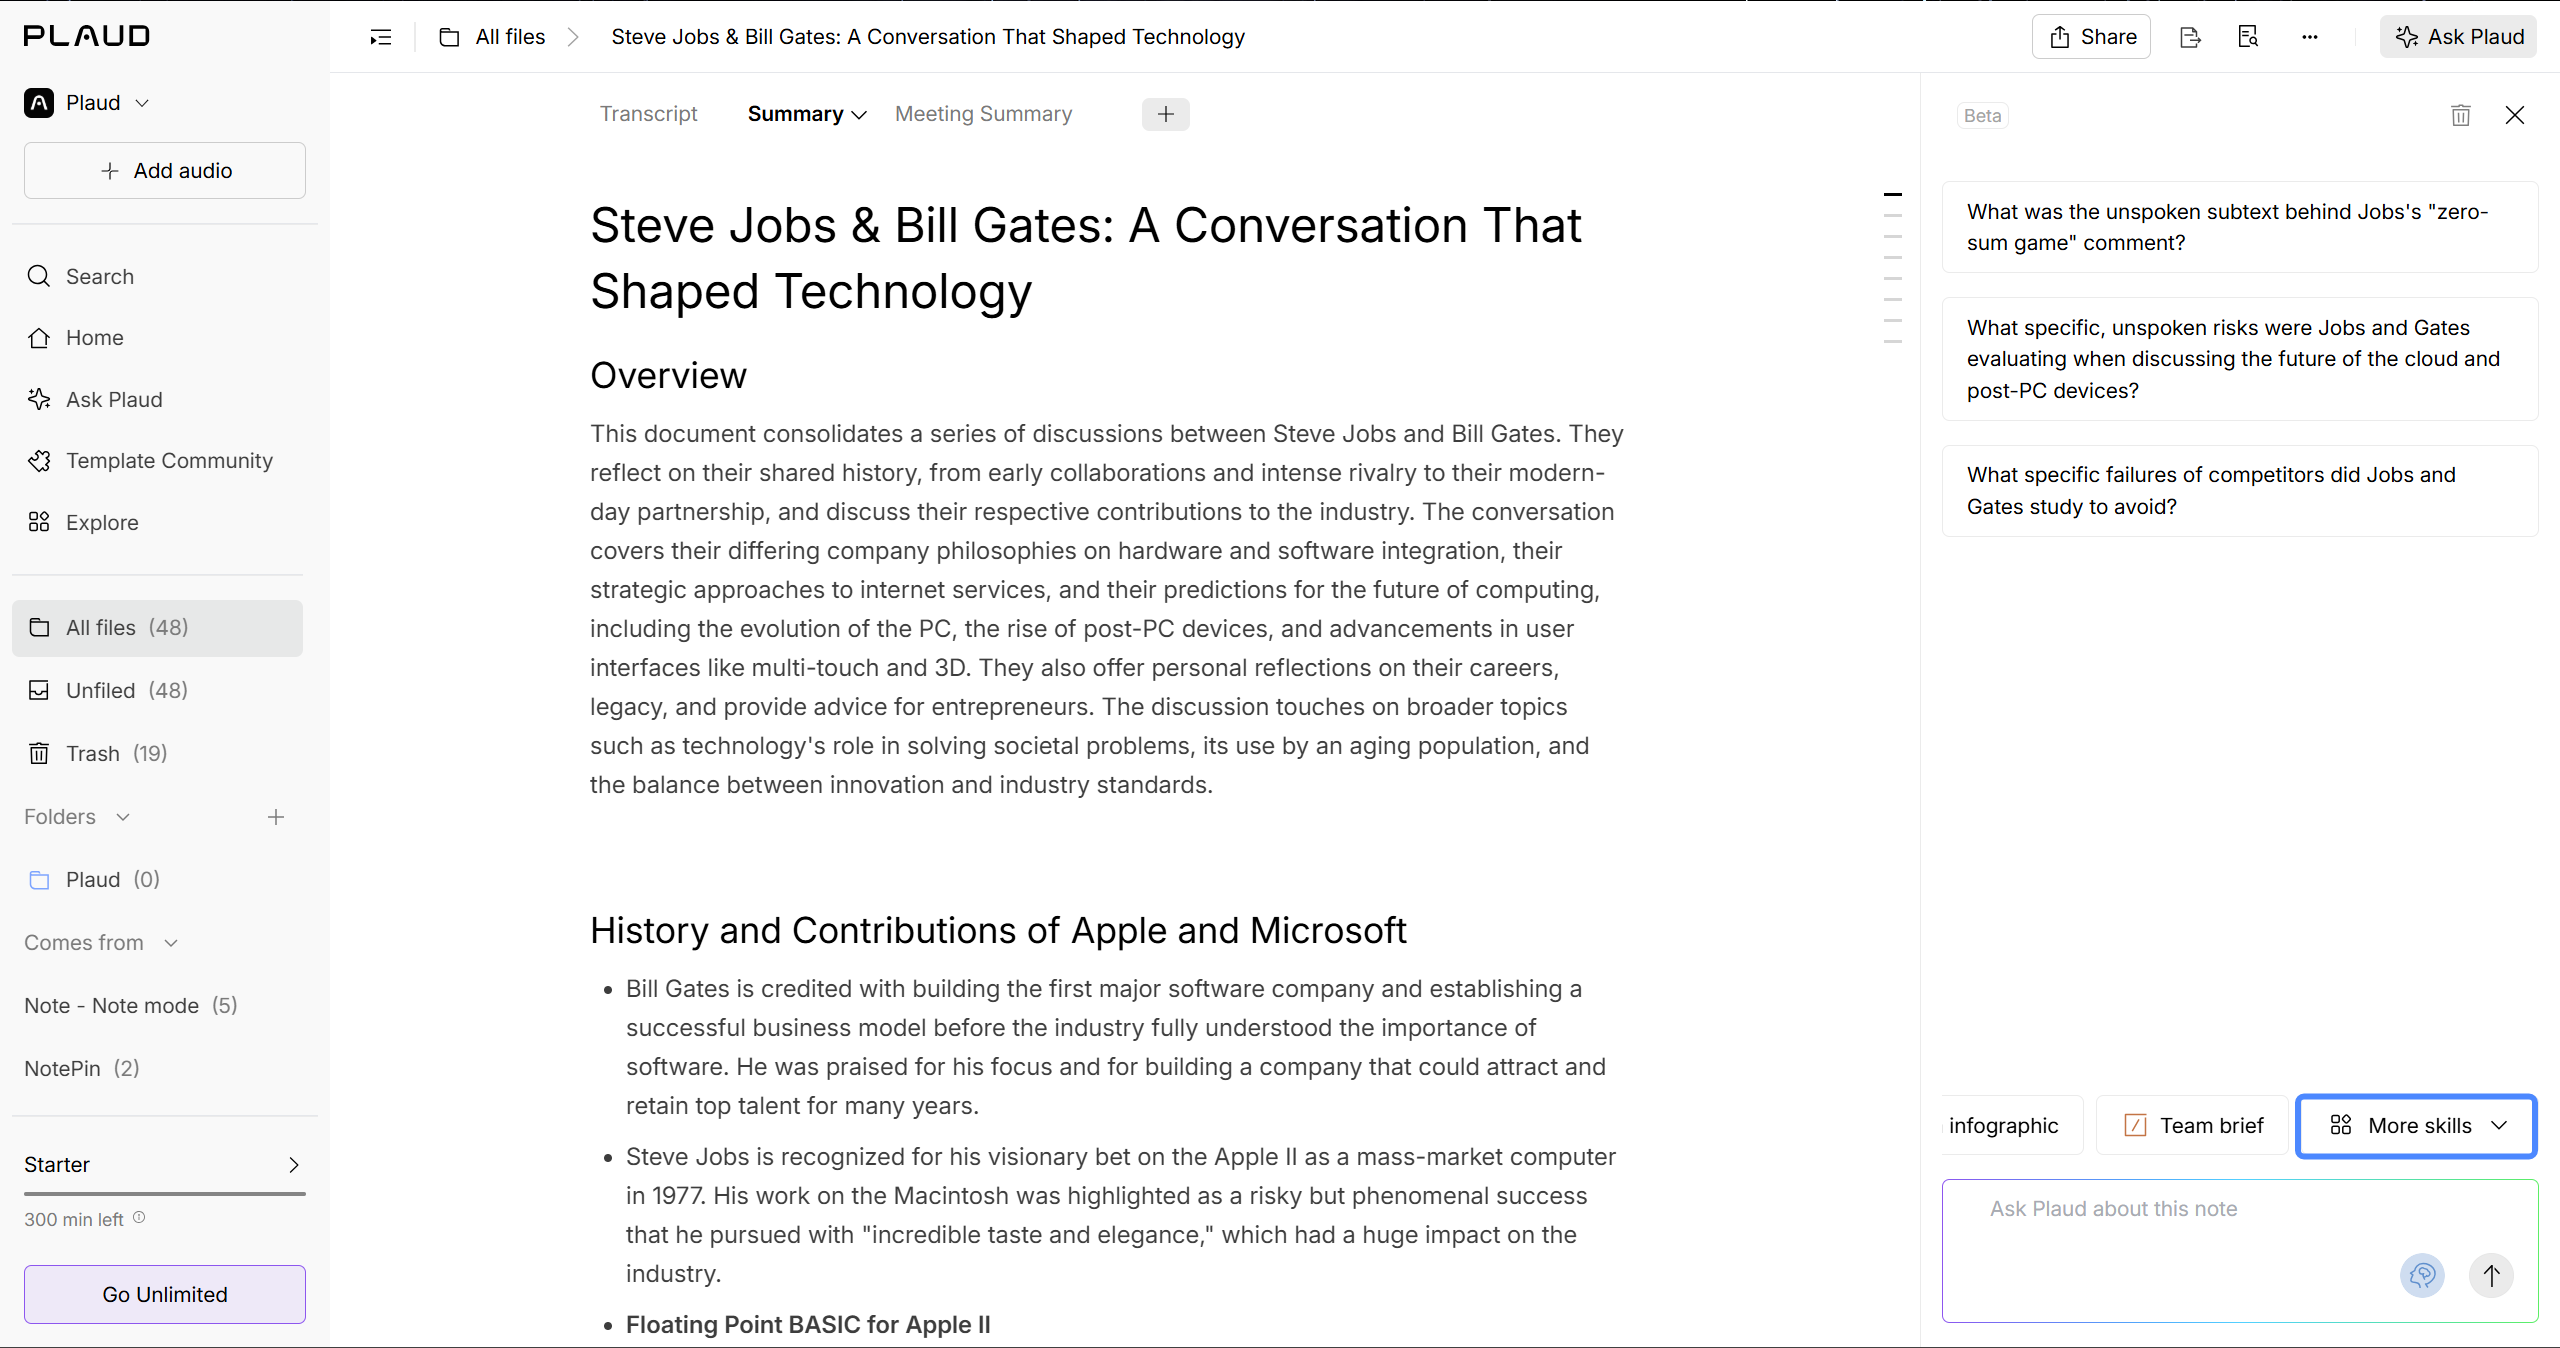Click the export note icon beside Share

[x=2190, y=37]
